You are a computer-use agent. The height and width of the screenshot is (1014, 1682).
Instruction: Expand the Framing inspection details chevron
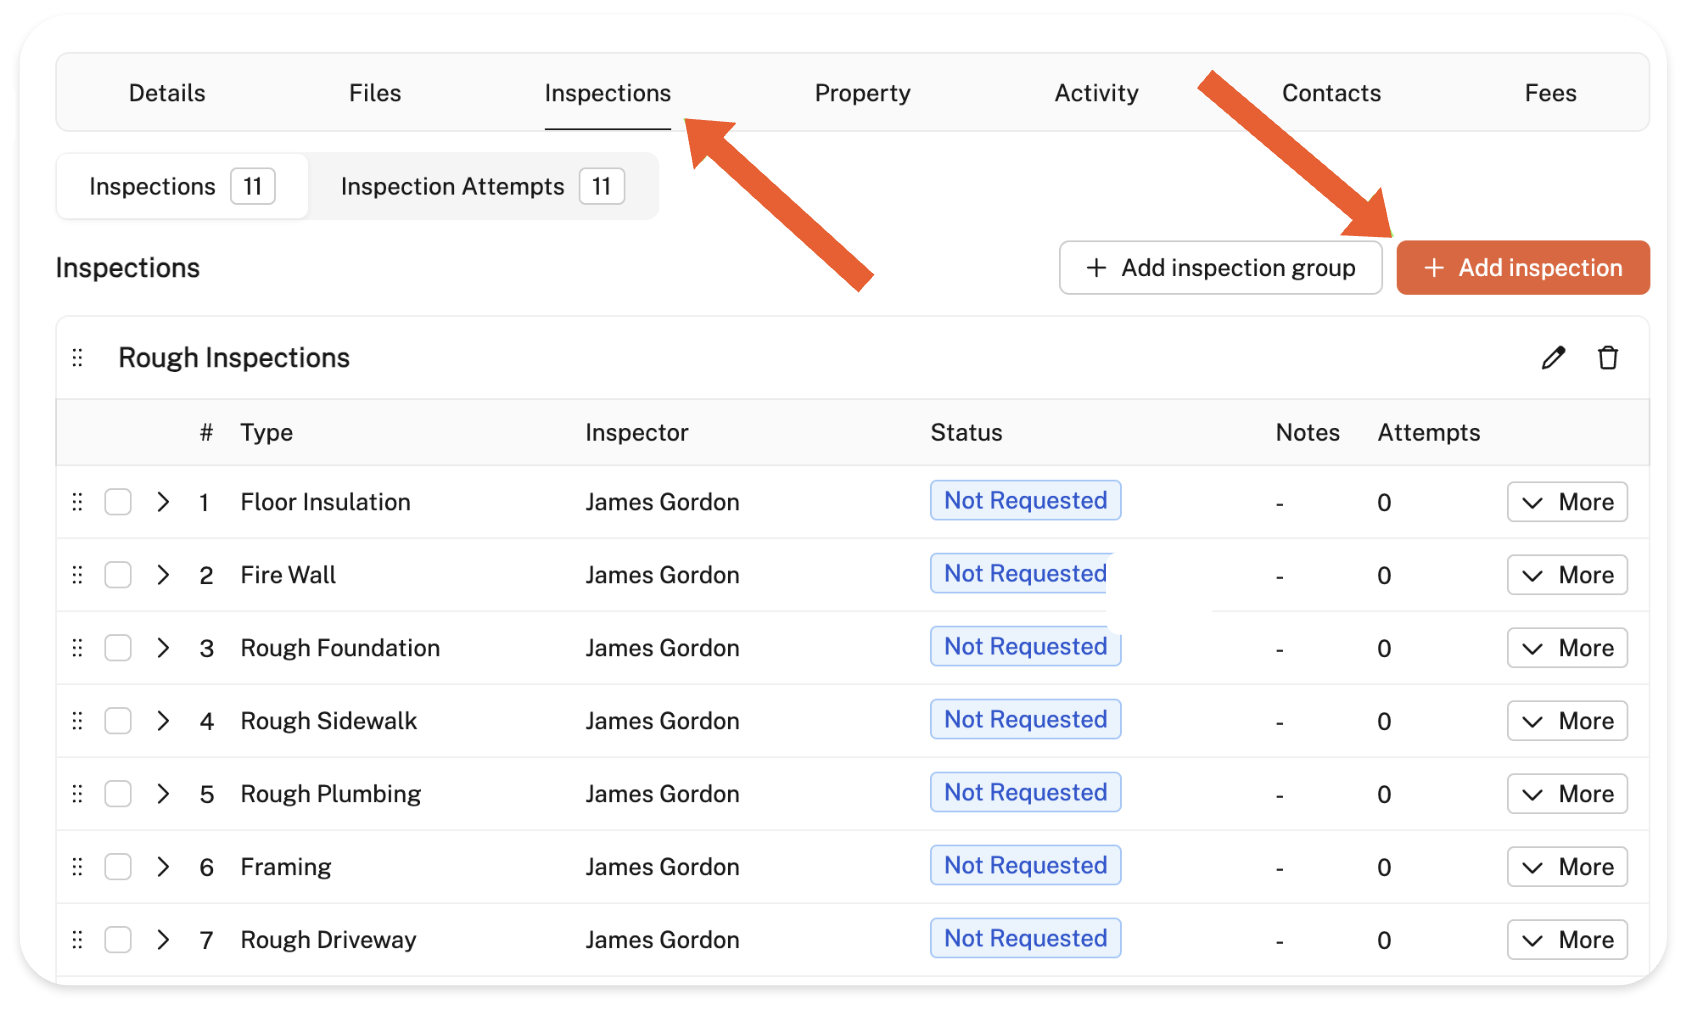click(163, 867)
